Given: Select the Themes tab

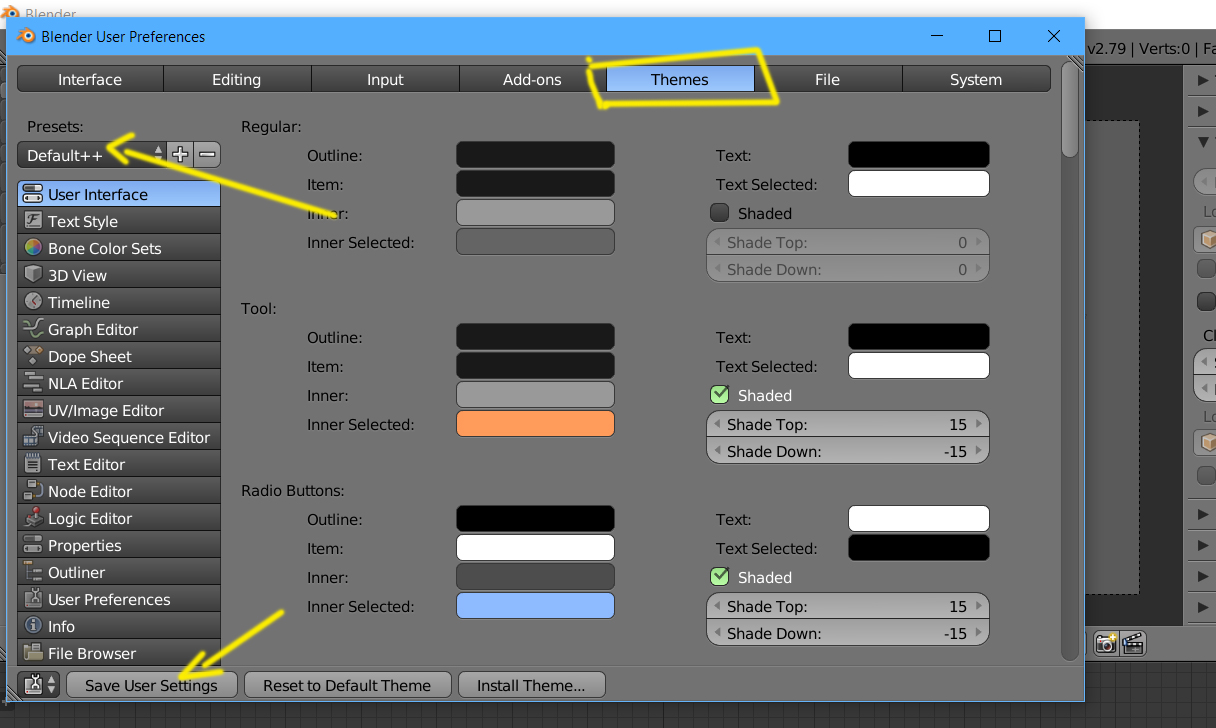Looking at the screenshot, I should tap(680, 79).
